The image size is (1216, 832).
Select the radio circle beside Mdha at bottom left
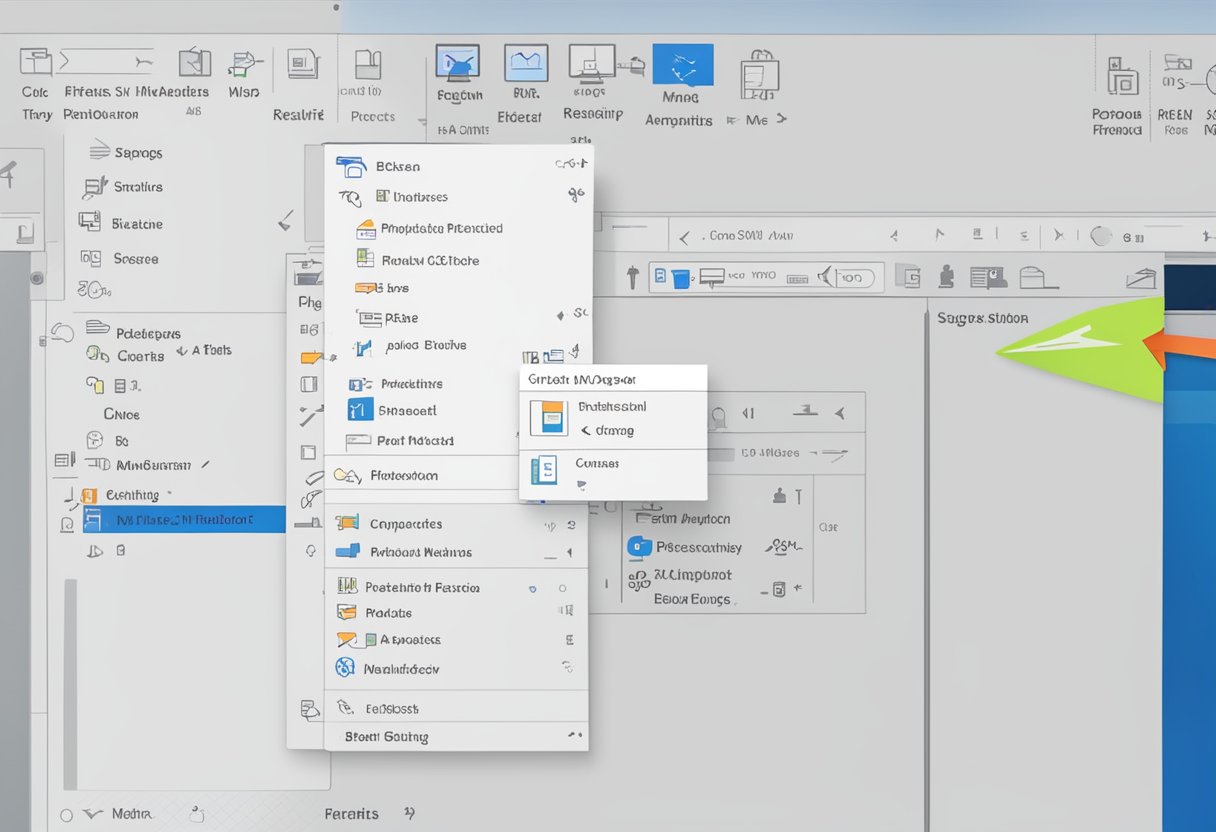pyautogui.click(x=65, y=813)
